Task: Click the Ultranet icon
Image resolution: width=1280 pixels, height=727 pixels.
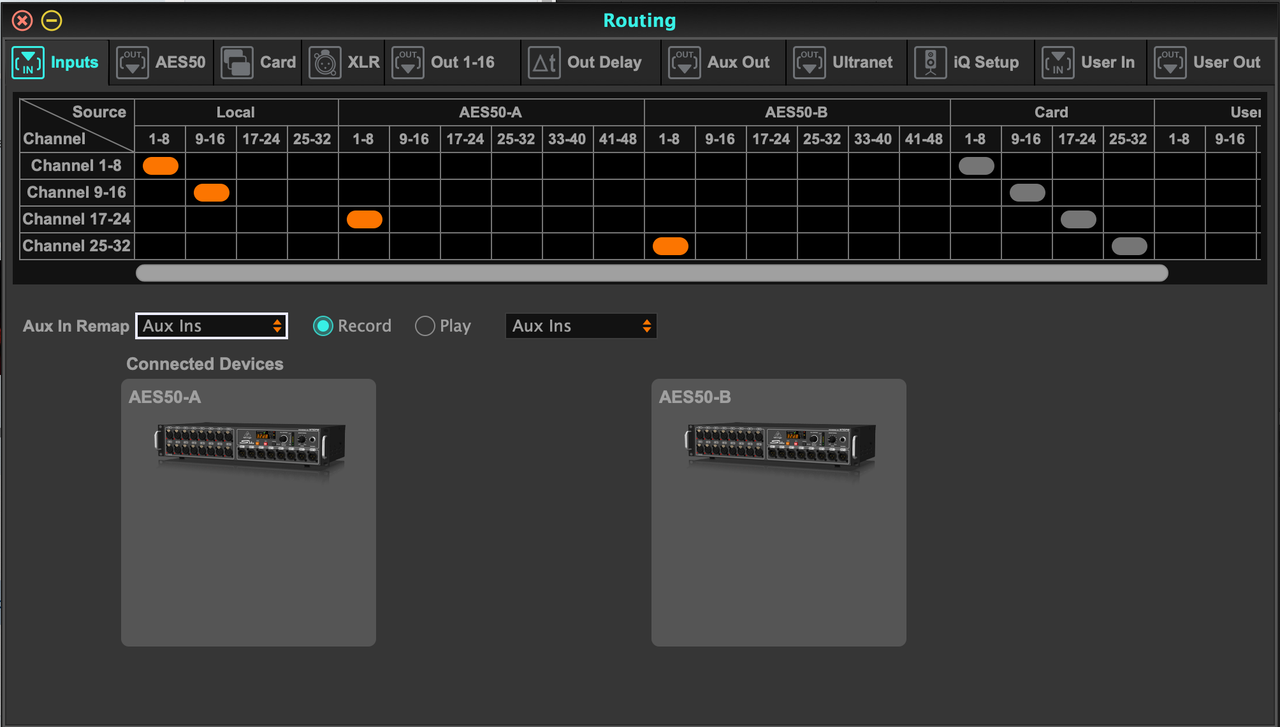Action: tap(809, 62)
